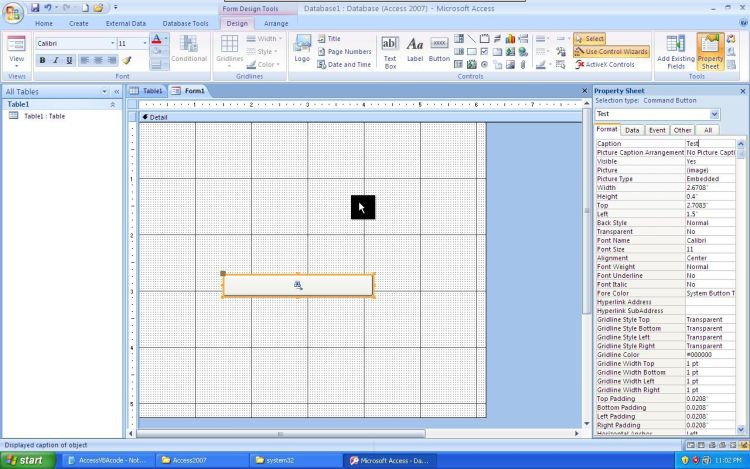
Task: Select the Option Button control
Action: (485, 64)
